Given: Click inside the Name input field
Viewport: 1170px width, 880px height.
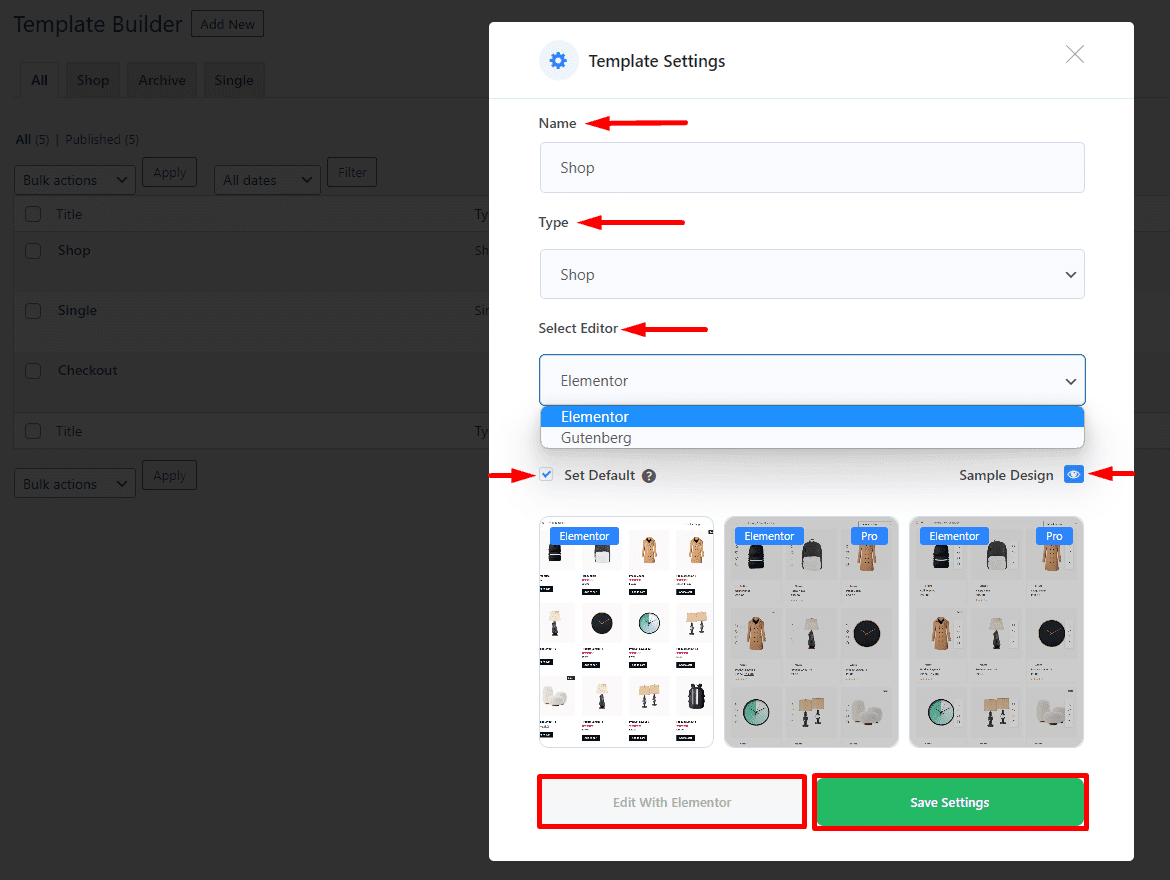Looking at the screenshot, I should click(811, 168).
